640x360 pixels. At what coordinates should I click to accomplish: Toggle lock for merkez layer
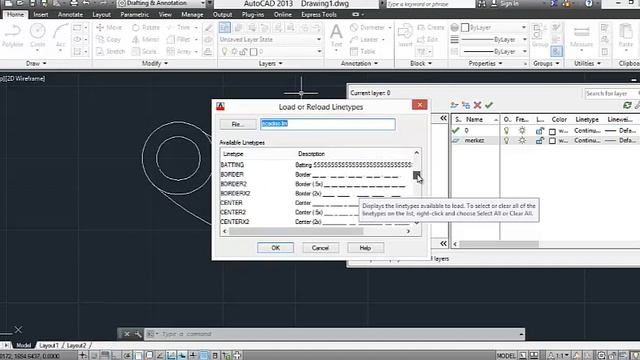(540, 140)
